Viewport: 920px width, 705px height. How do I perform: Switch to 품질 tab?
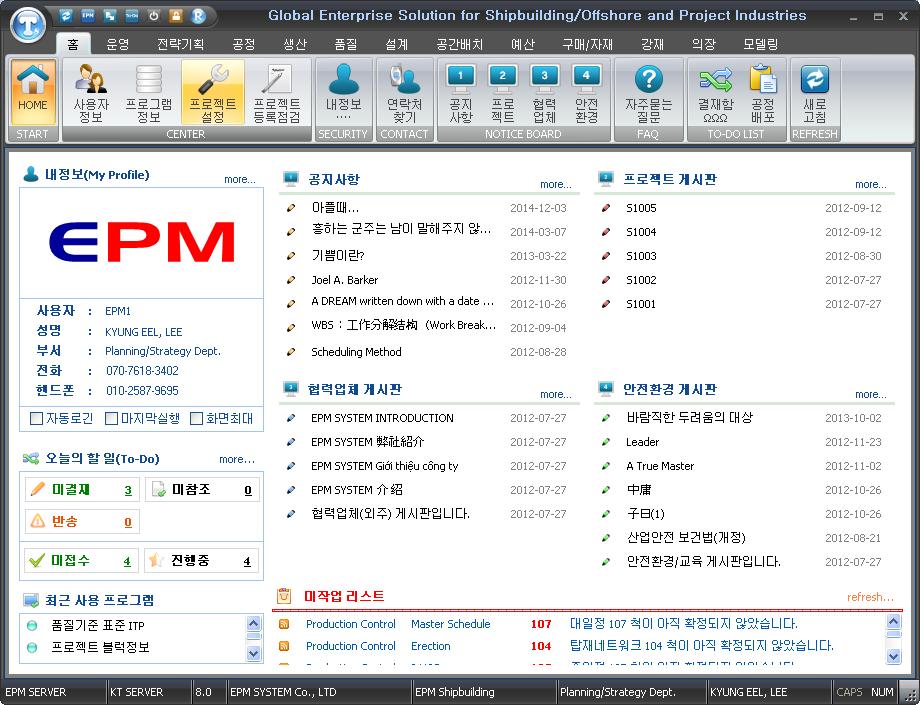(346, 44)
